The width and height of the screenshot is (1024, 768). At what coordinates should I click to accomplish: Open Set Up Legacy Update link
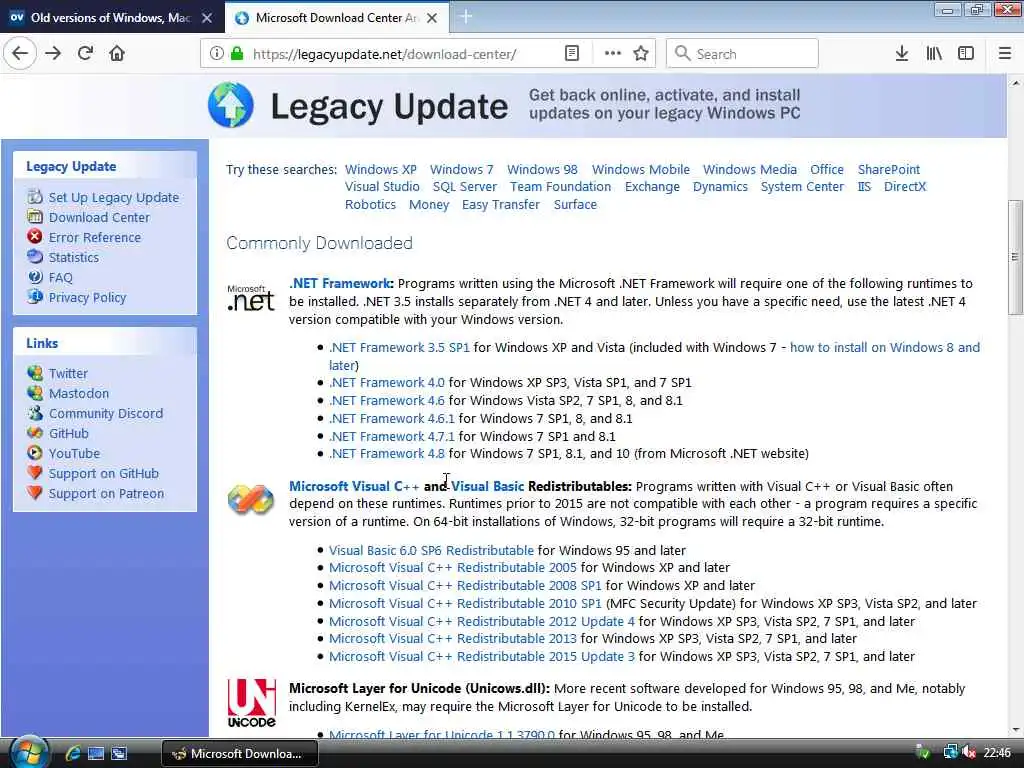point(114,197)
